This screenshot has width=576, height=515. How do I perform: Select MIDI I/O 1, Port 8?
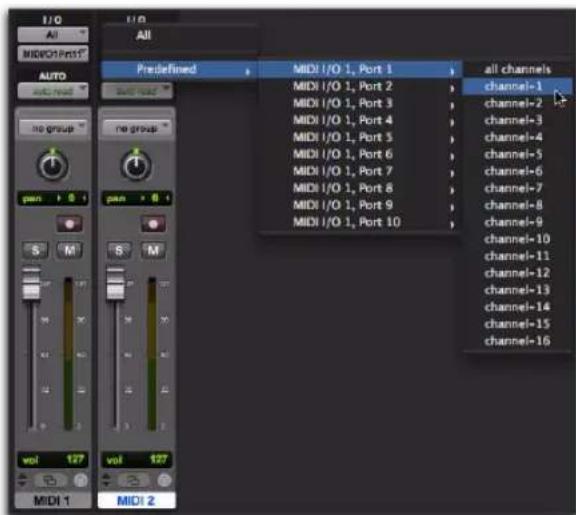click(x=360, y=188)
